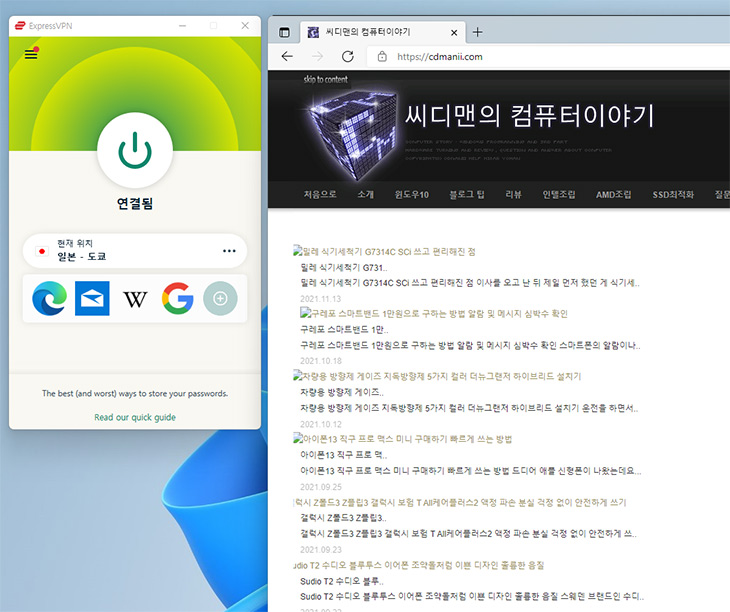Focus the cdmanii.com address bar
Screen dimensions: 730x612
(549, 57)
